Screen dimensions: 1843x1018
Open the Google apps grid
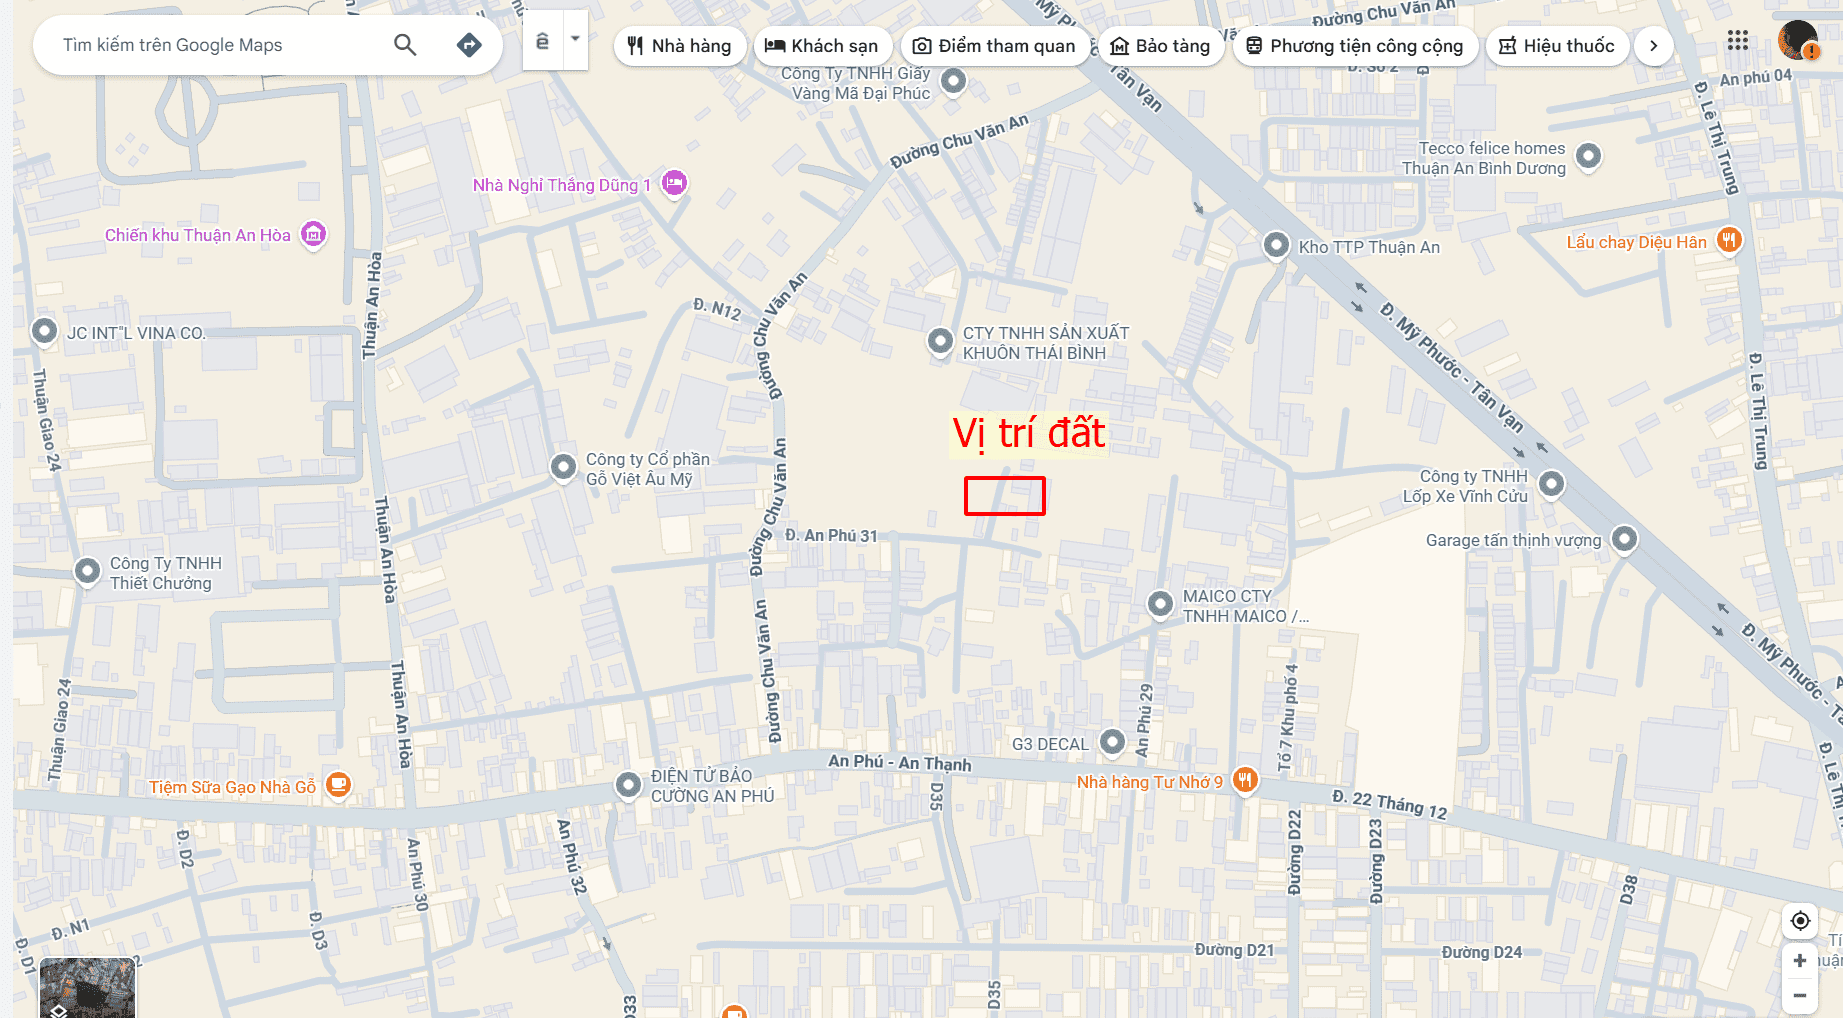(1738, 41)
